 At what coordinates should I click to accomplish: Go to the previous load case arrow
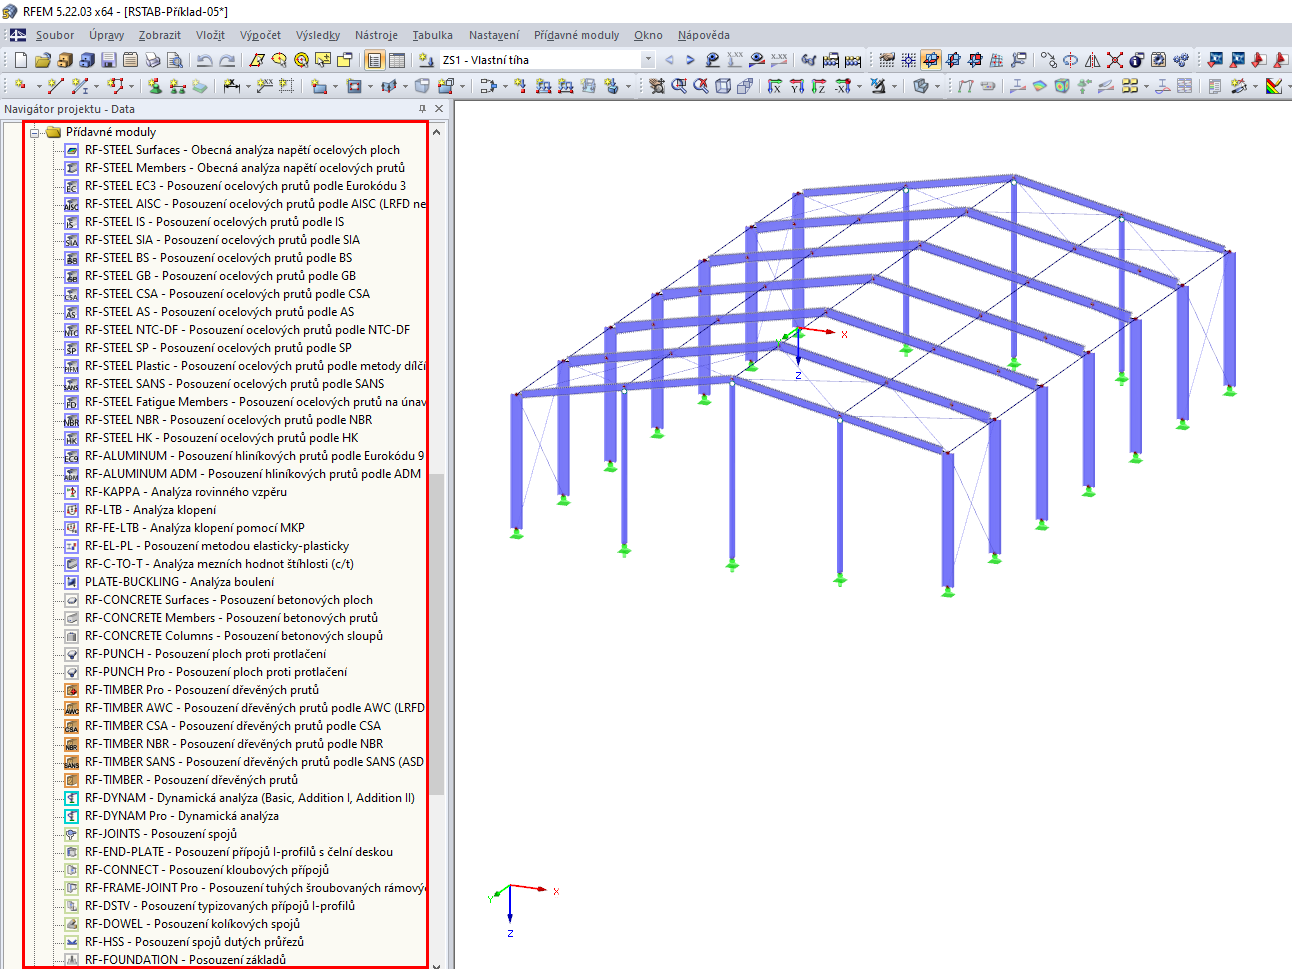click(x=669, y=60)
